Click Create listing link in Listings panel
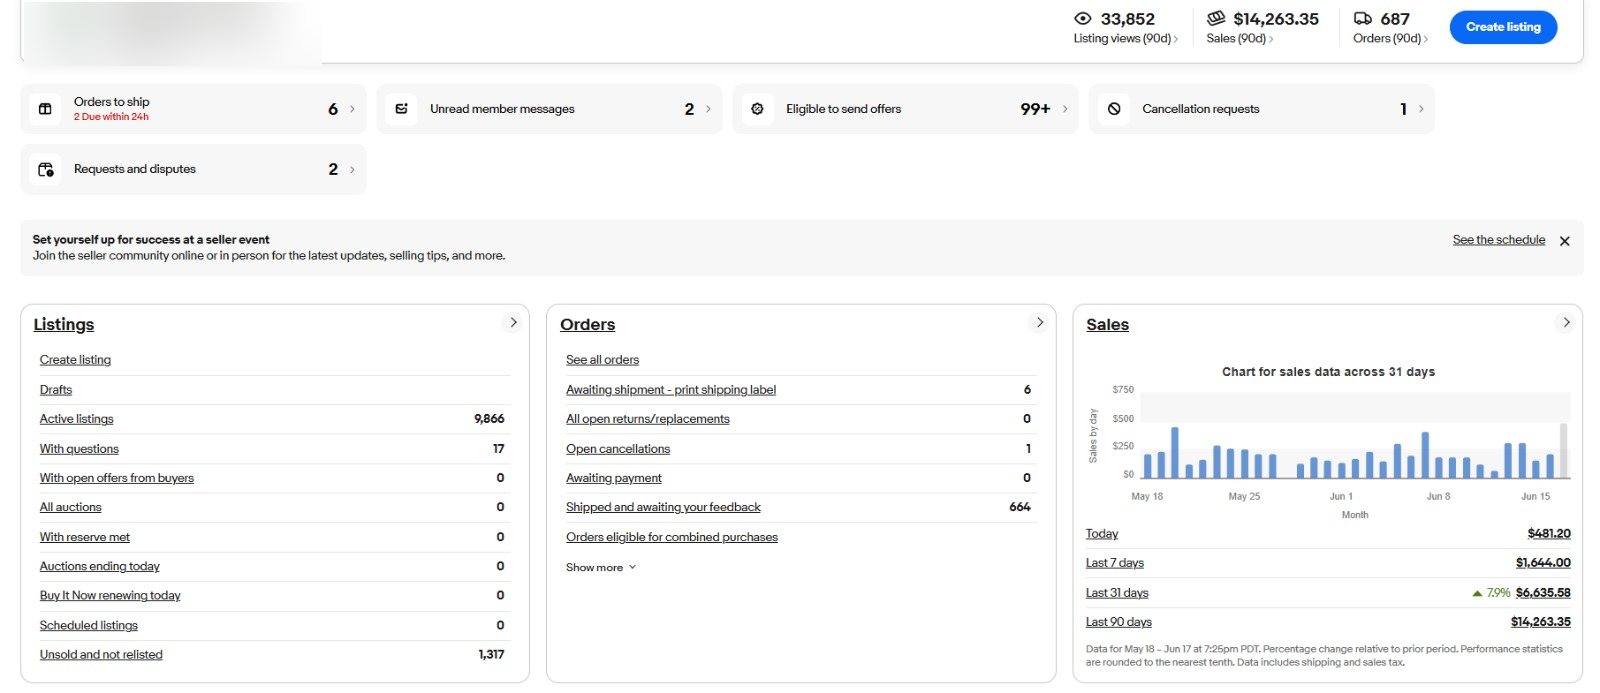 tap(75, 360)
